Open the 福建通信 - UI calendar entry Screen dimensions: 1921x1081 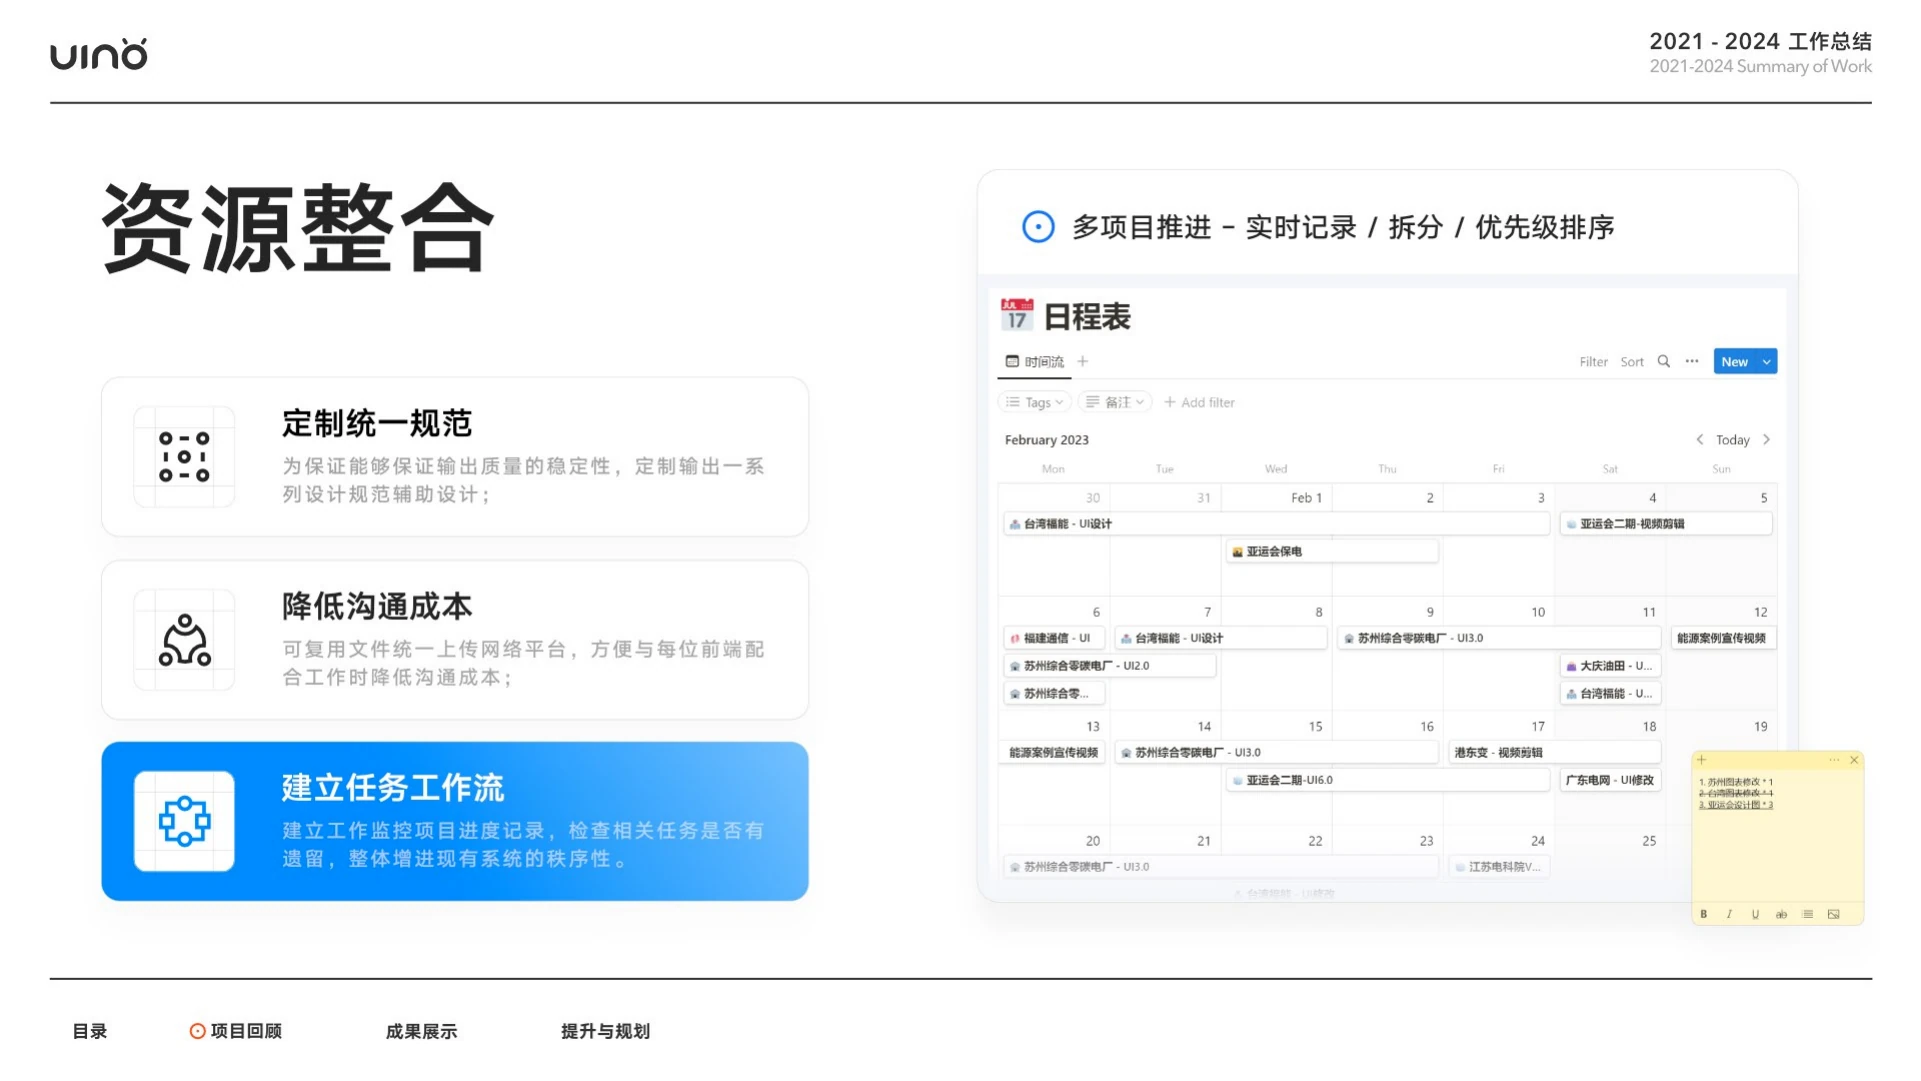(x=1054, y=638)
